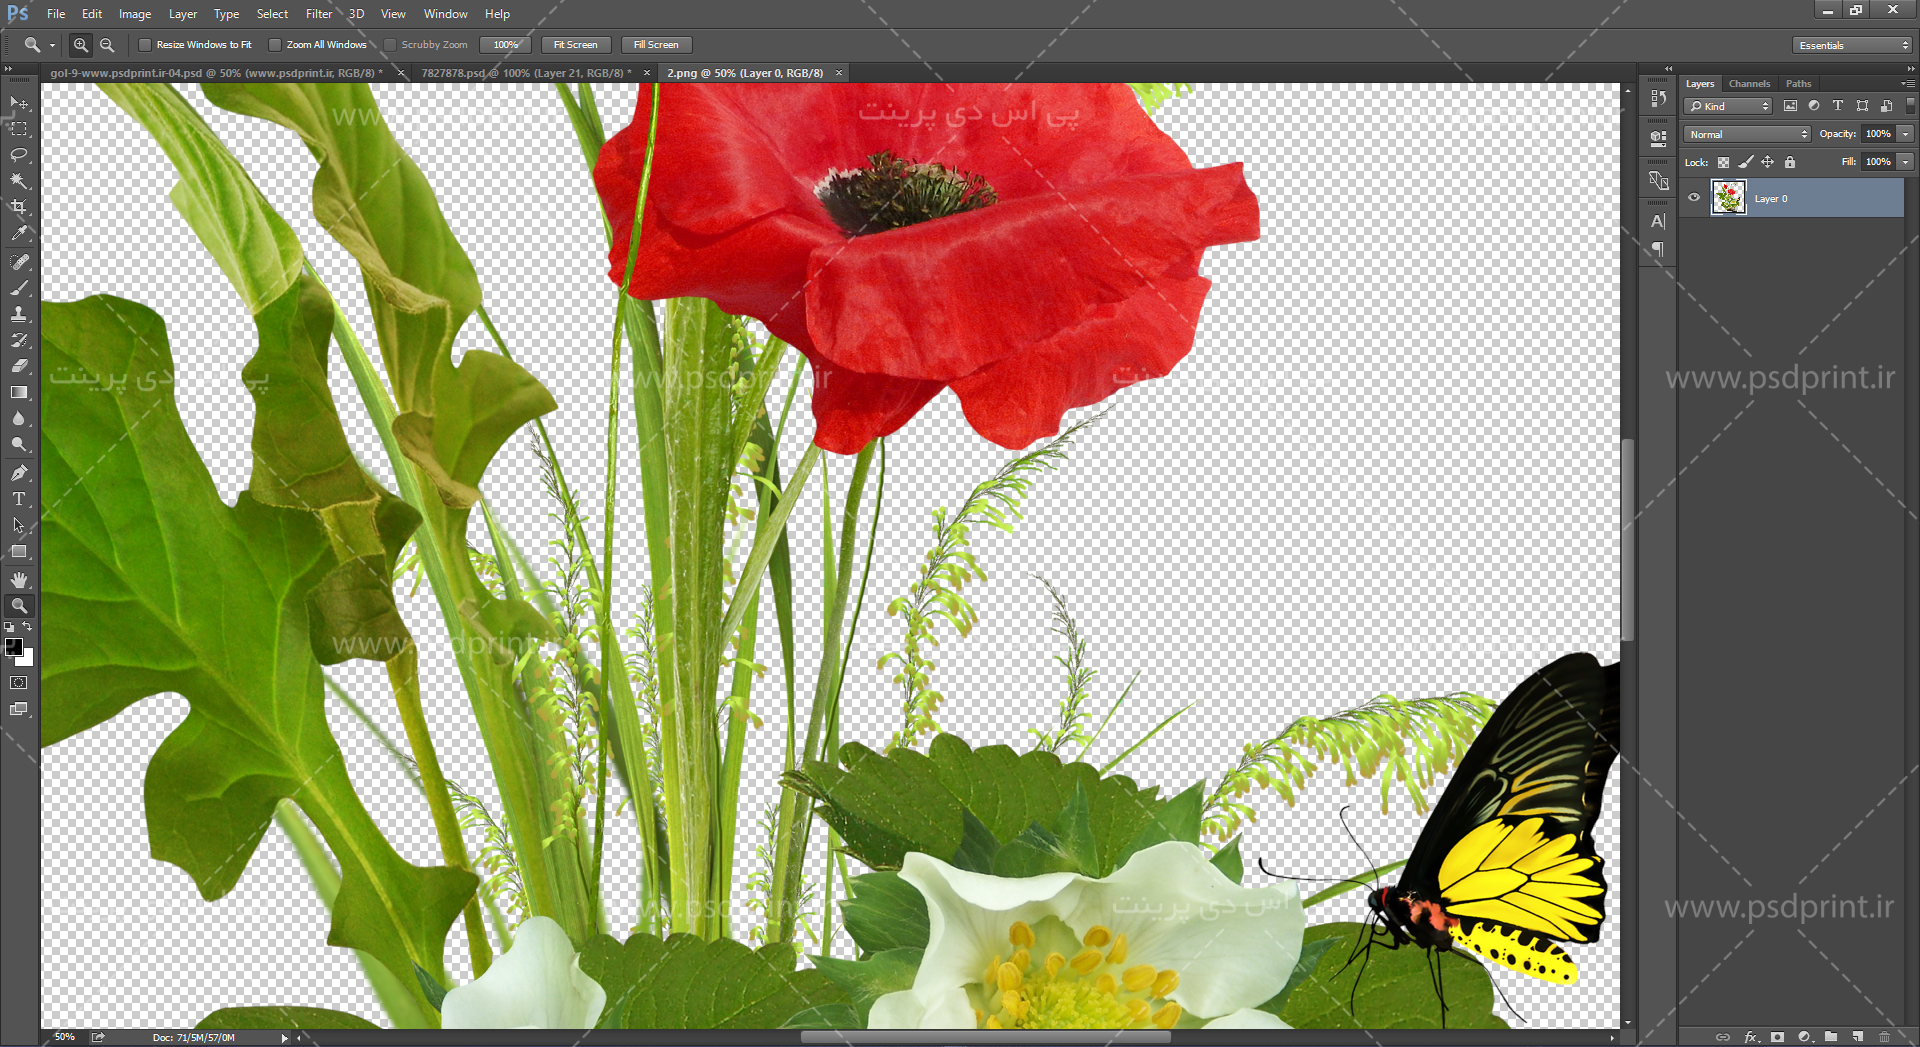Open the Layers panel flyout menu

1908,84
